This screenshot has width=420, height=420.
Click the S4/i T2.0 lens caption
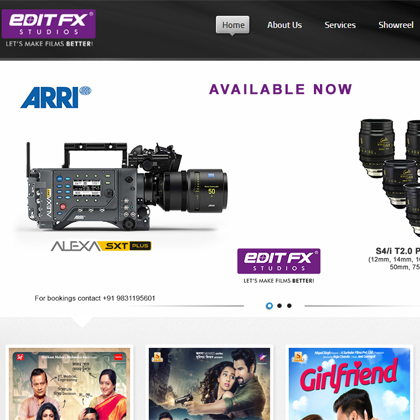click(x=397, y=251)
